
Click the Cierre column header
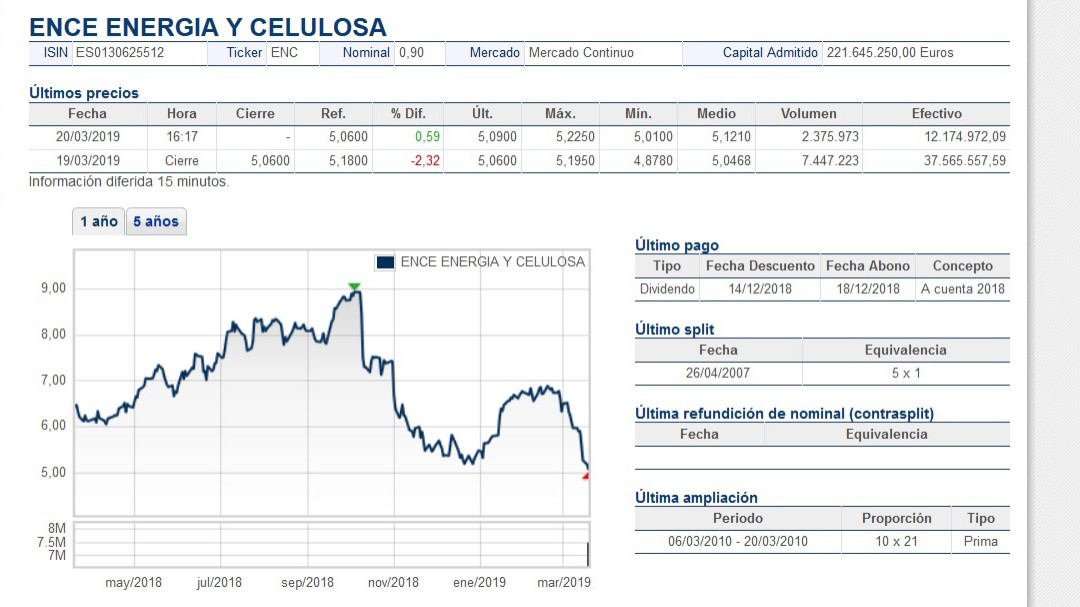point(255,114)
